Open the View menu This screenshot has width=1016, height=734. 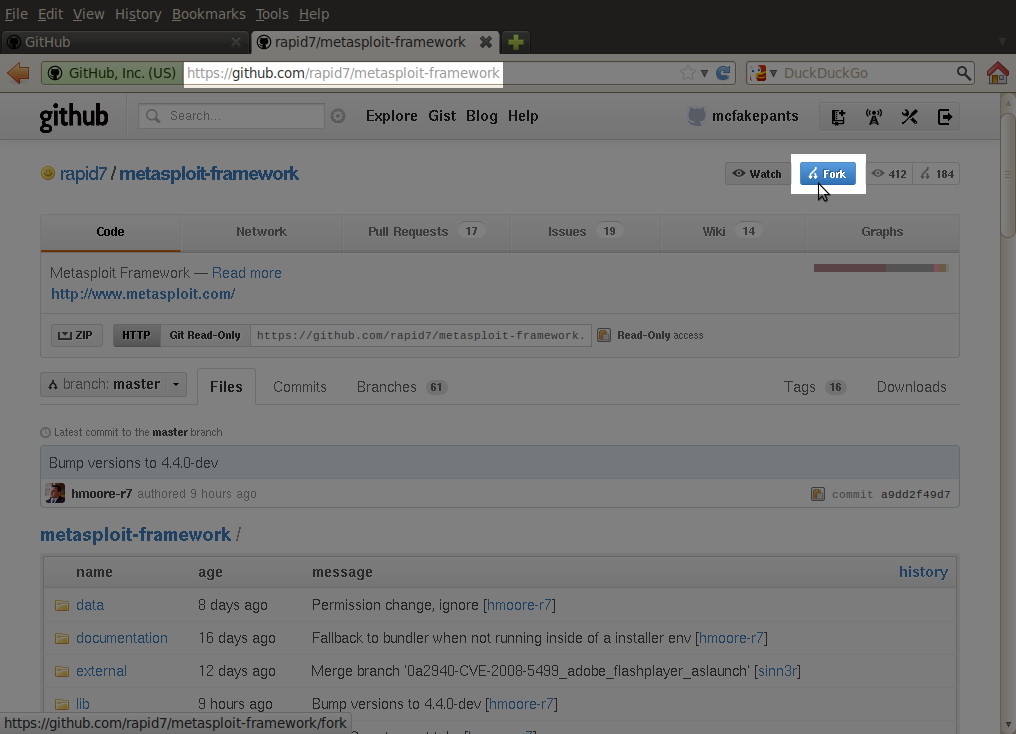click(88, 14)
